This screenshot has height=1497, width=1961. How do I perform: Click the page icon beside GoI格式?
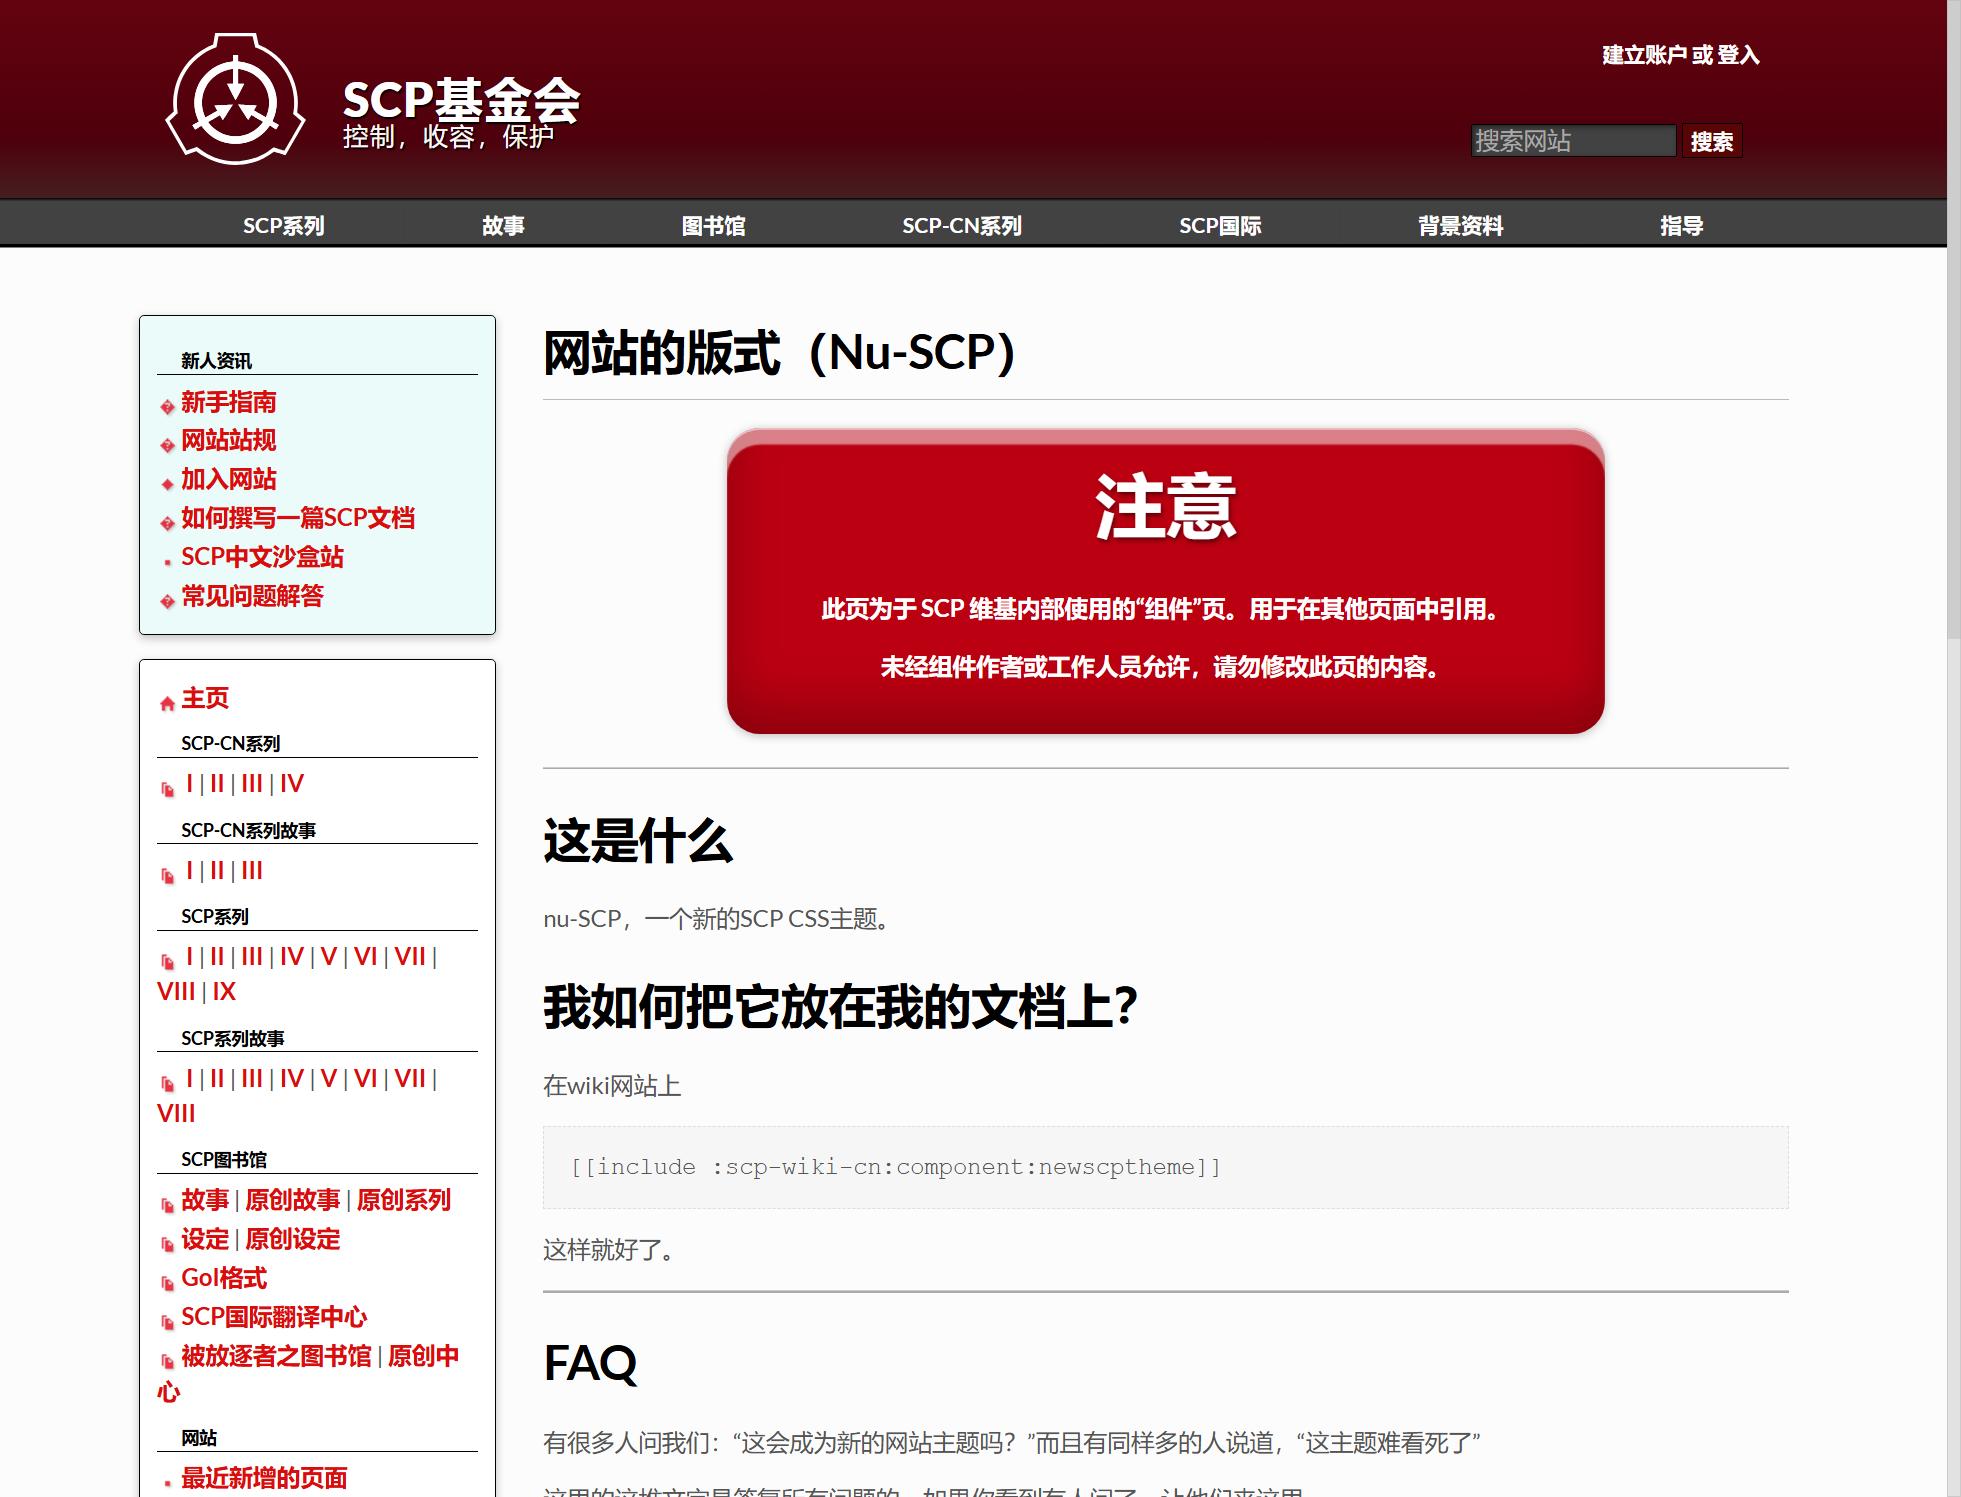point(168,1283)
